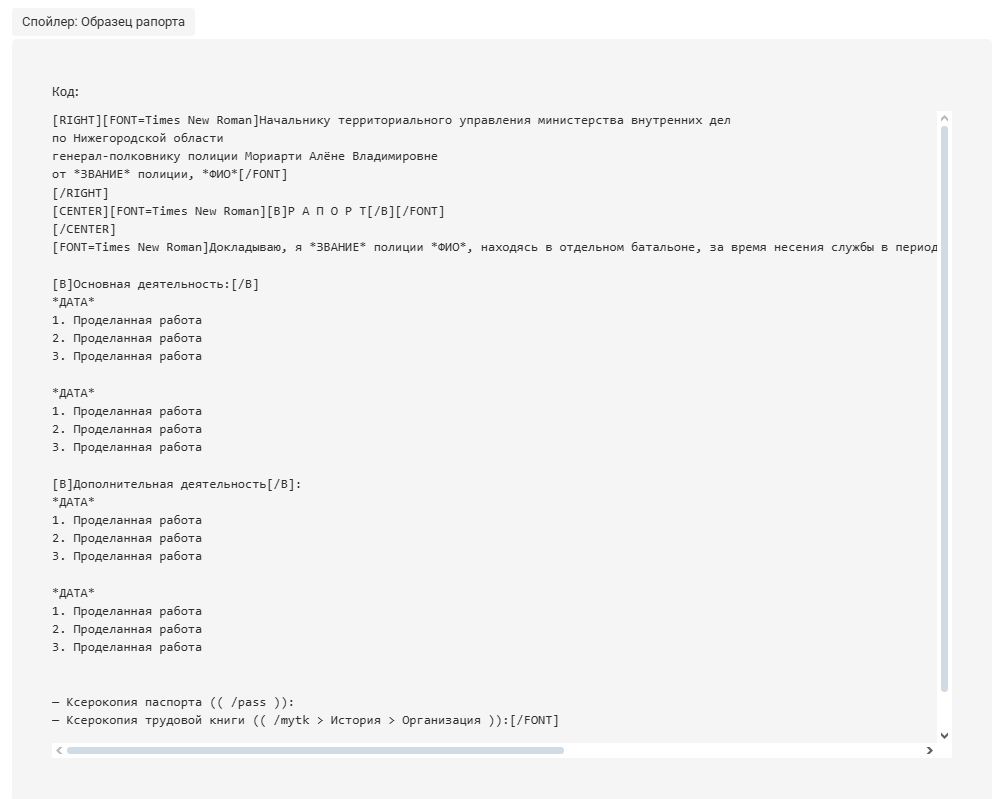Viewport: 1005px width, 799px height.
Task: Collapse the 'Образец рапорта' spoiler
Action: pos(103,21)
